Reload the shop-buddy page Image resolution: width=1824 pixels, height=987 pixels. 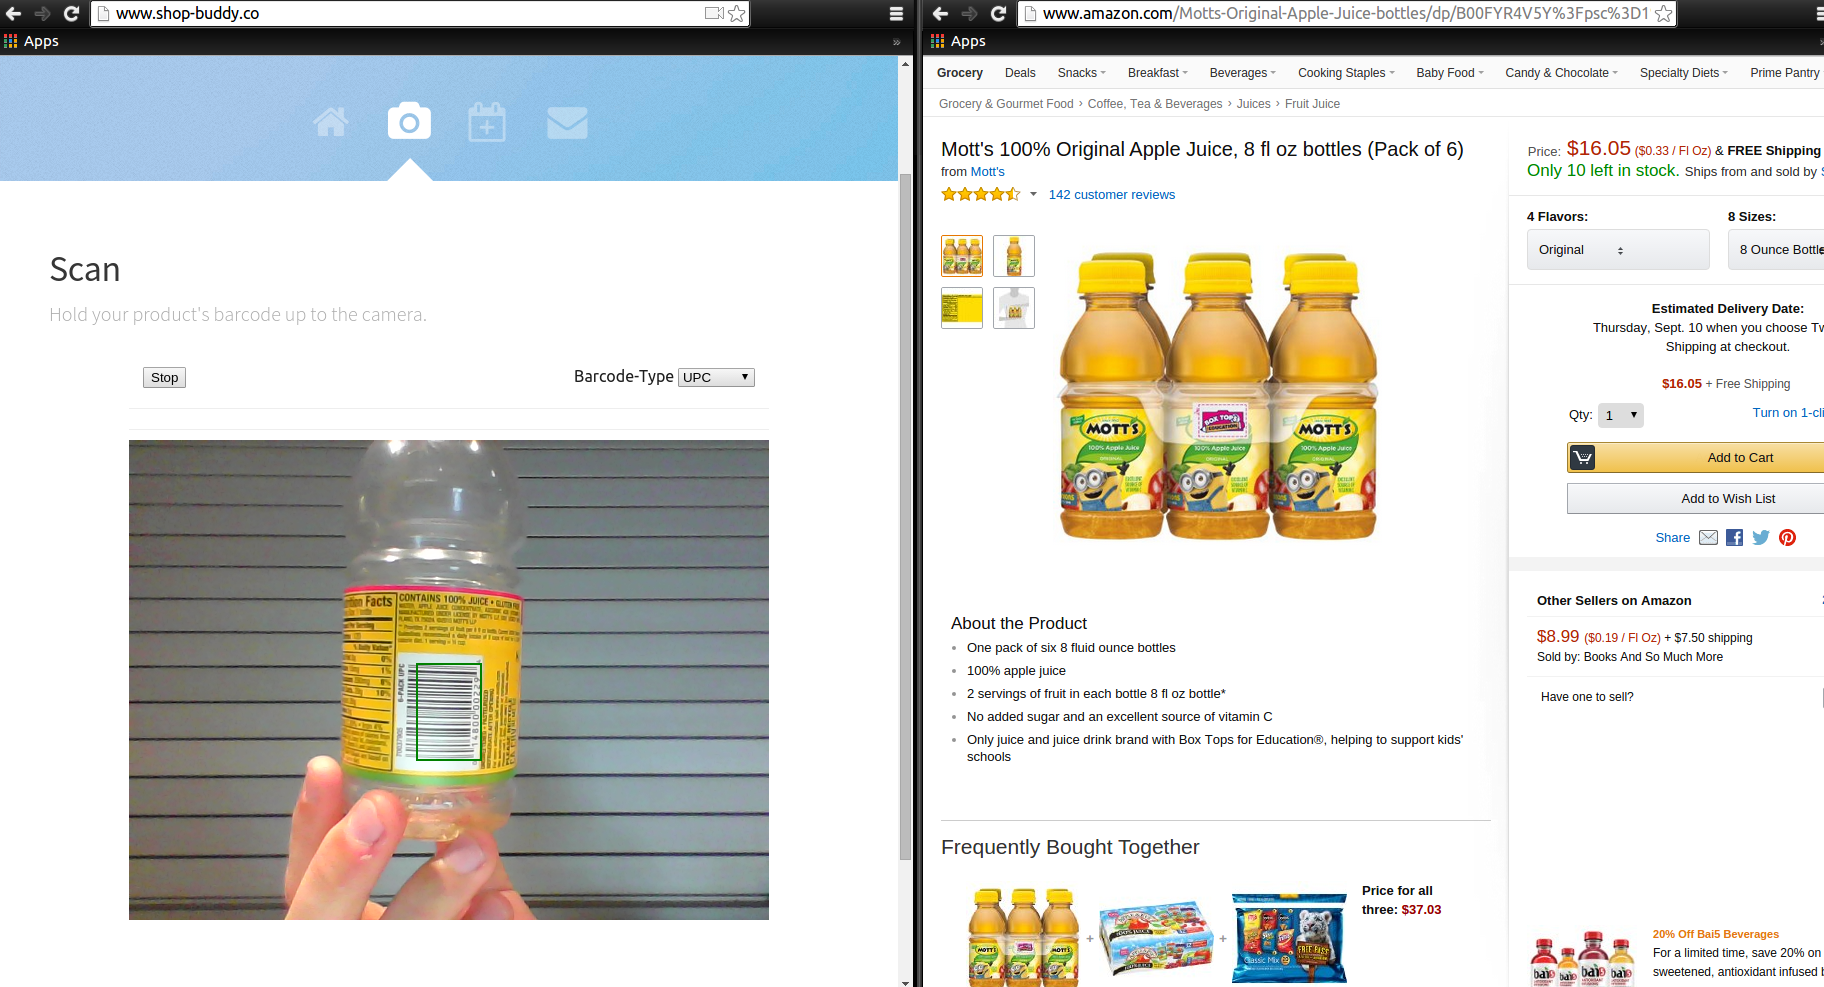(71, 13)
